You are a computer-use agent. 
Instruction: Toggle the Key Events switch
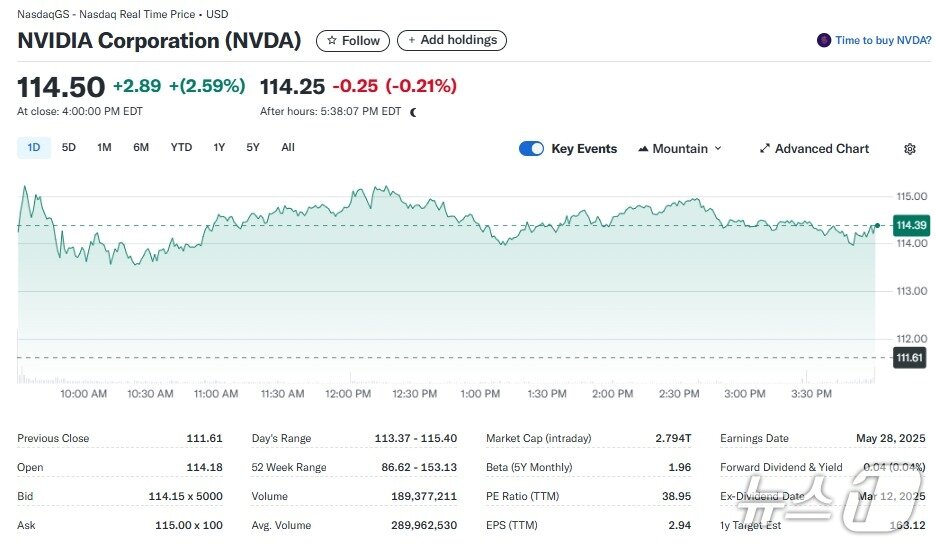pyautogui.click(x=531, y=149)
